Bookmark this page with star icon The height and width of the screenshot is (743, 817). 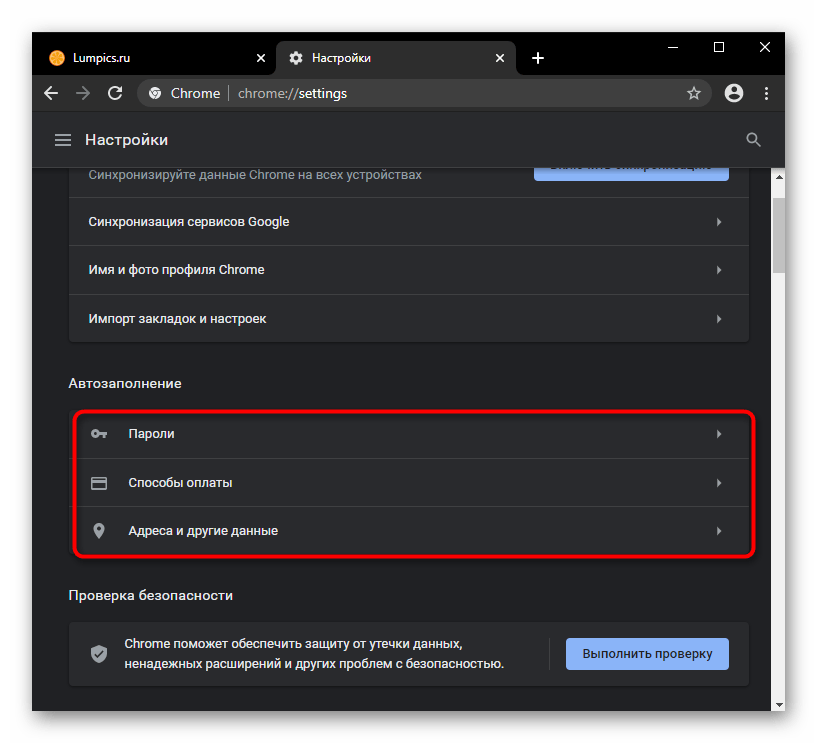[693, 93]
